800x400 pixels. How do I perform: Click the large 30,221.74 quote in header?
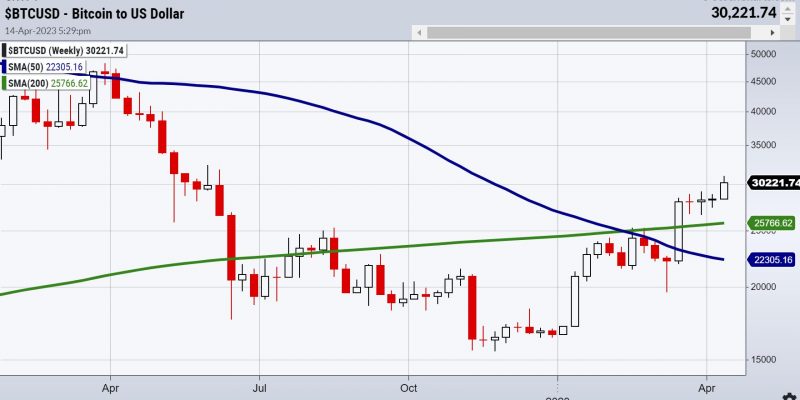tap(743, 13)
